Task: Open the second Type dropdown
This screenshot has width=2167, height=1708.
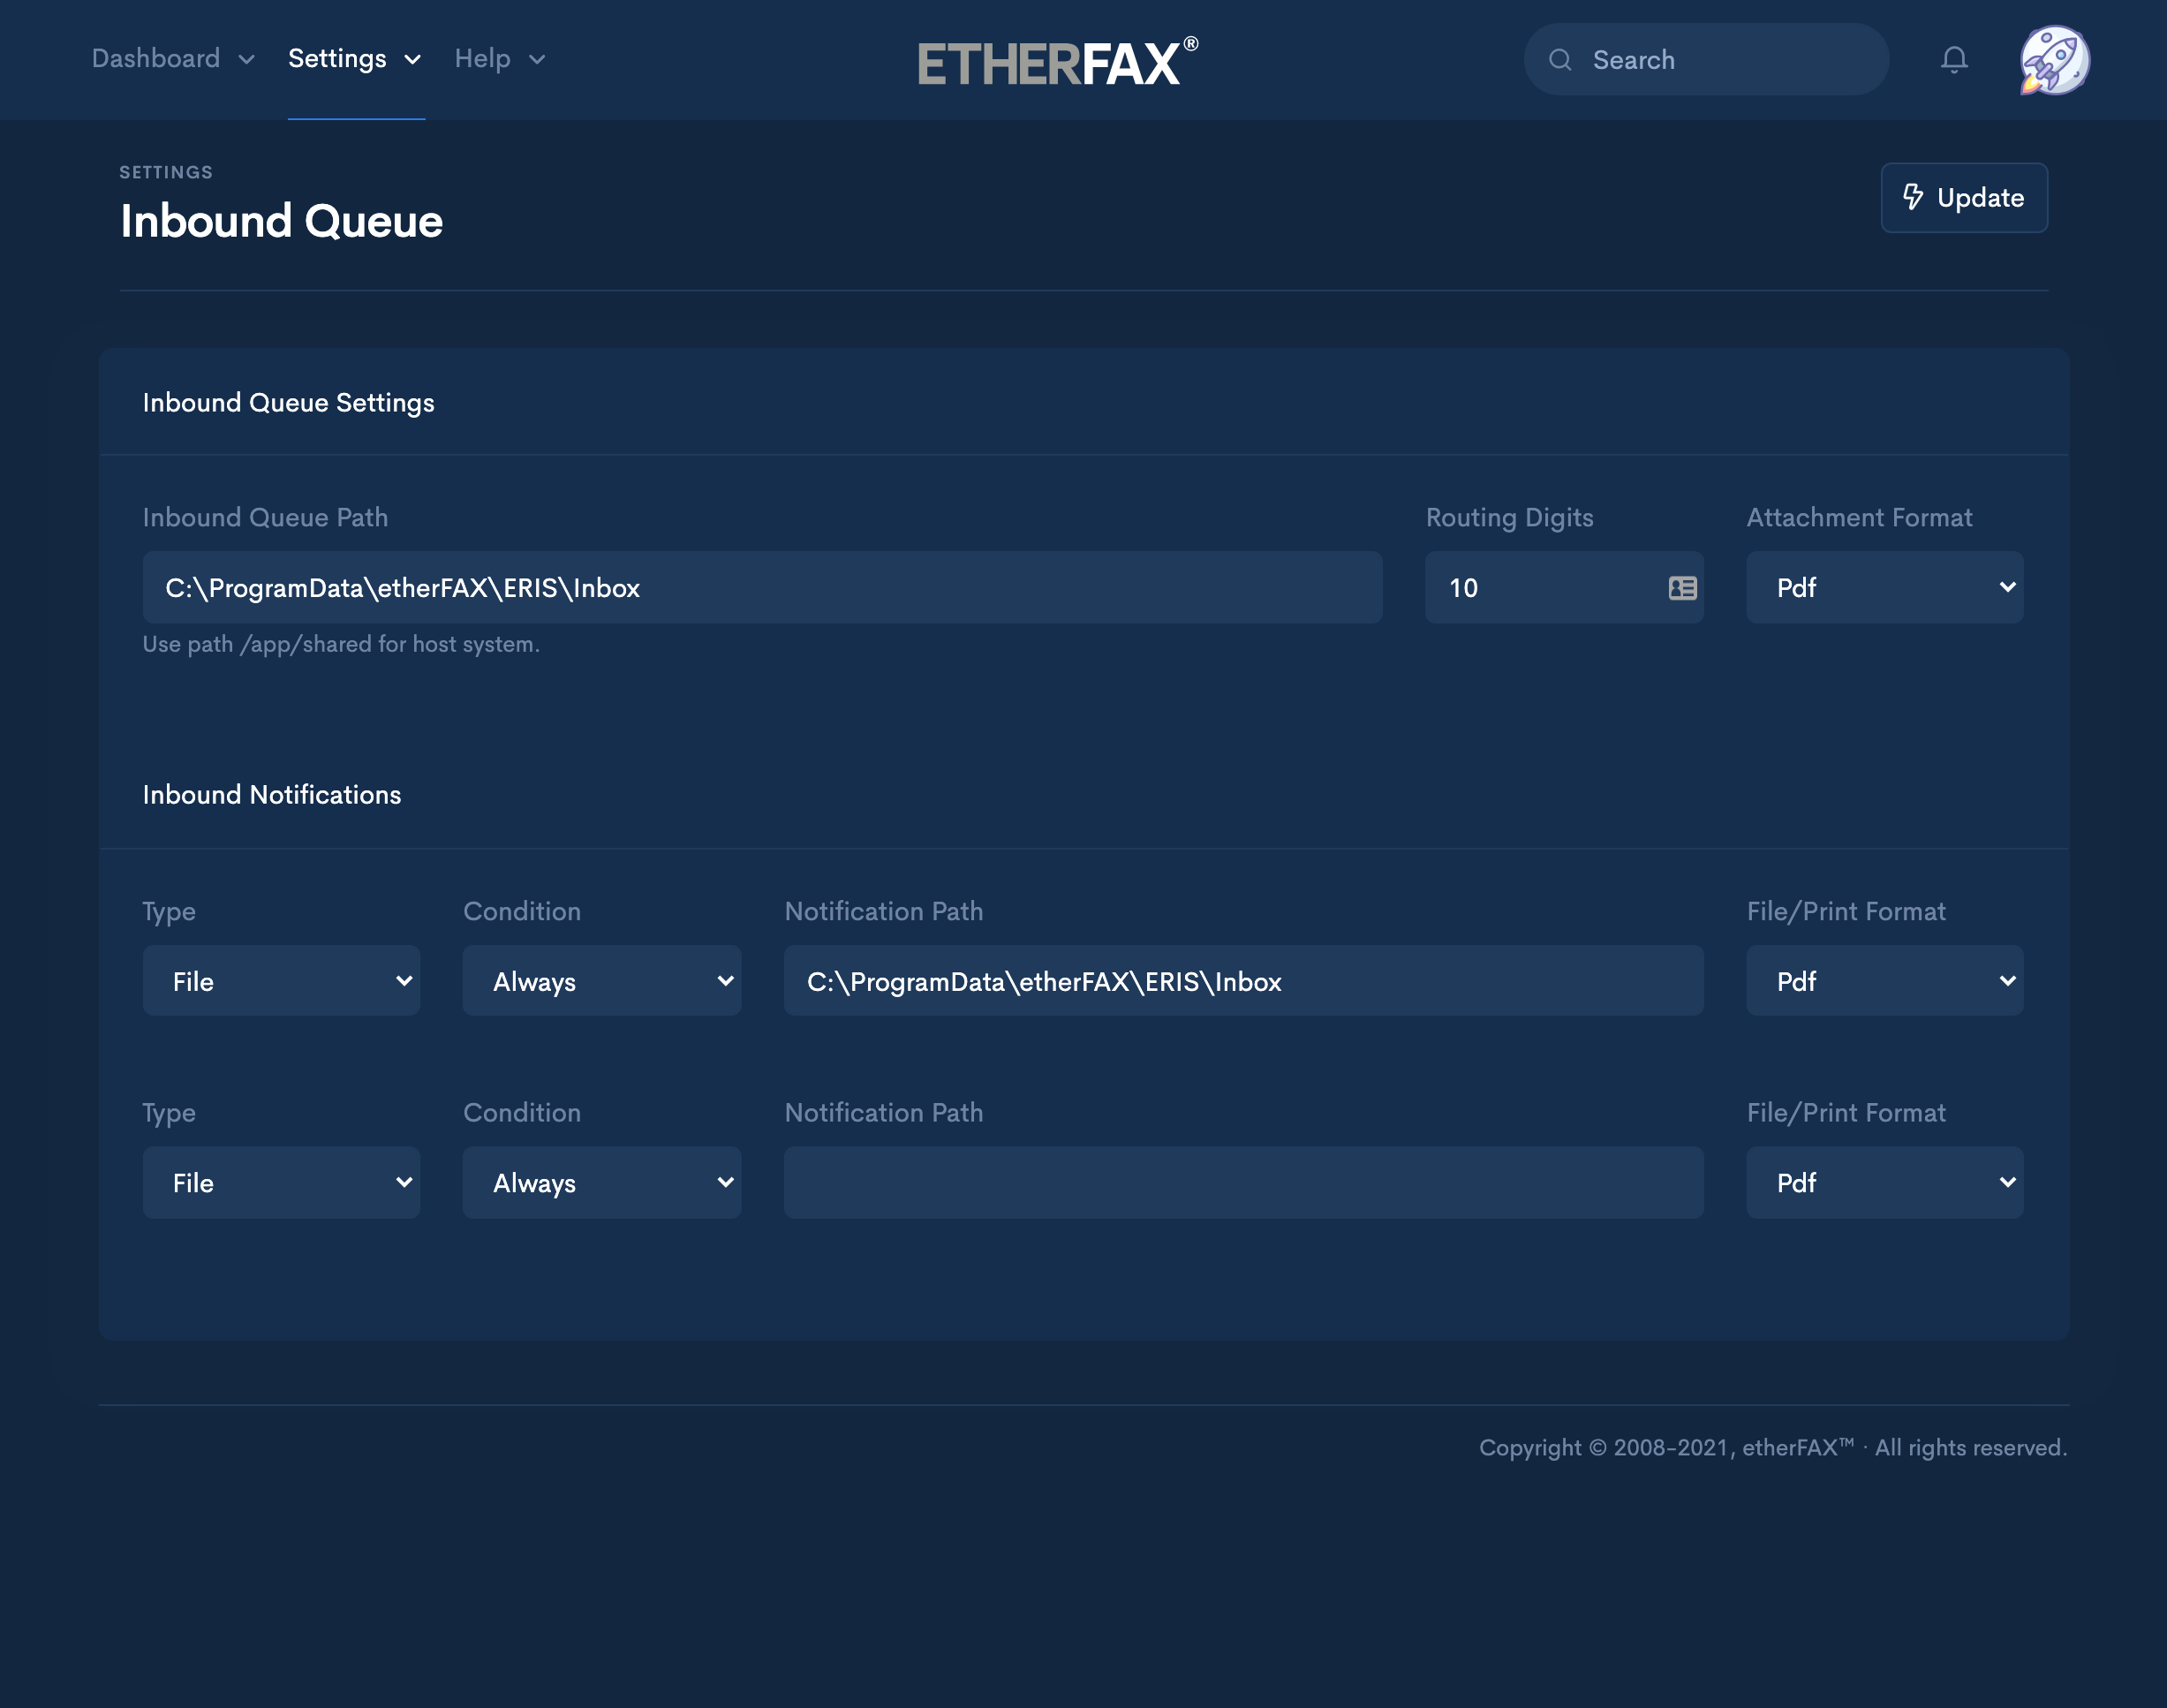Action: pyautogui.click(x=281, y=1183)
